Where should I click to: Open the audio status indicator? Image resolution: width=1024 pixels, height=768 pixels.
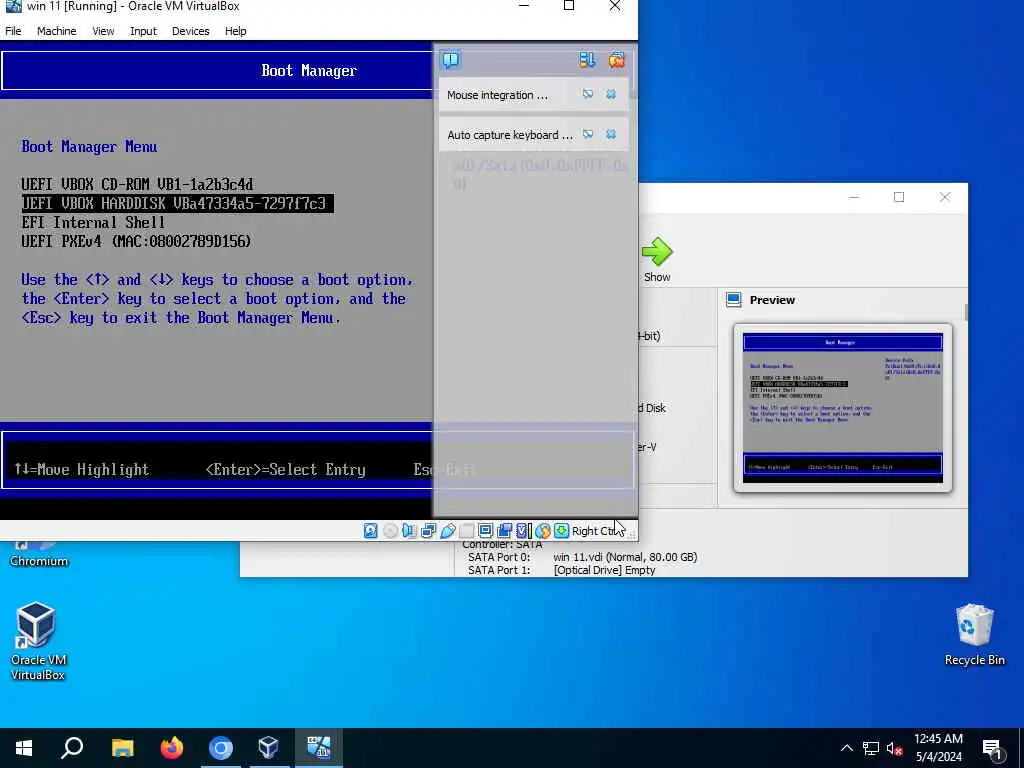coord(409,531)
